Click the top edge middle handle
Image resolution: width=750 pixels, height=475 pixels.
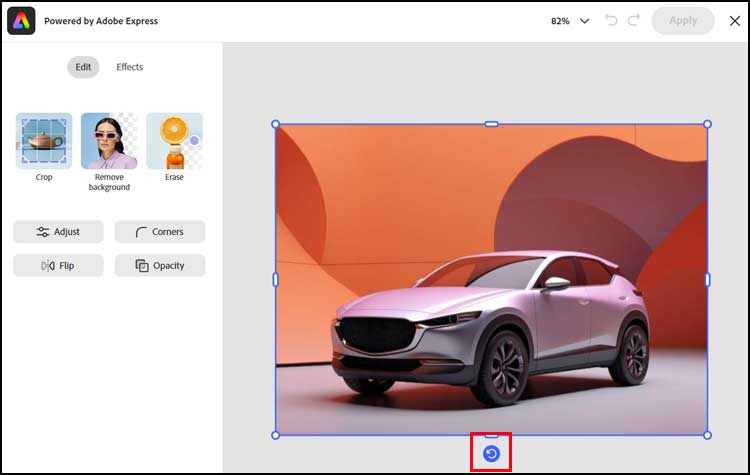tap(491, 124)
